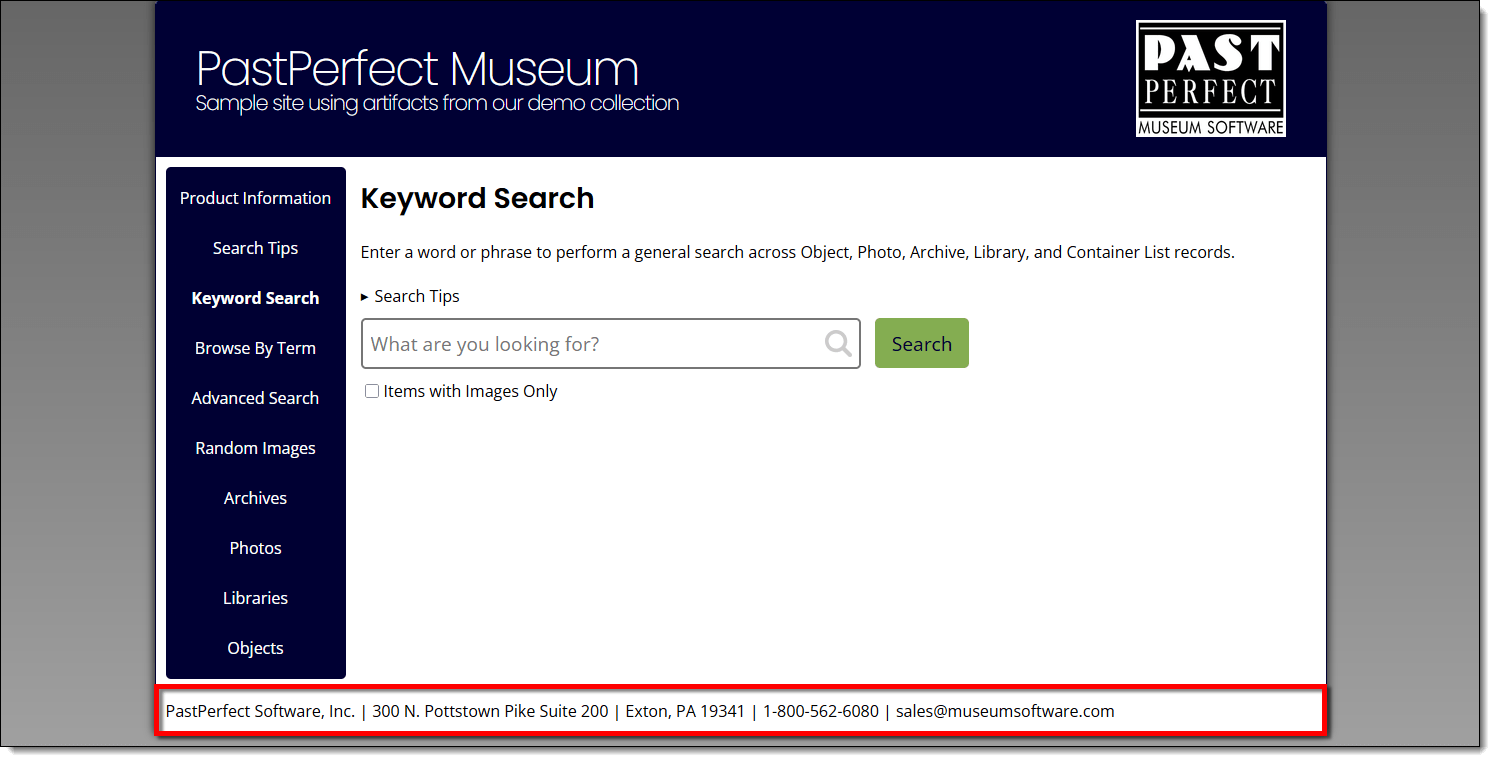Open Search Tips sidebar menu item

point(255,248)
